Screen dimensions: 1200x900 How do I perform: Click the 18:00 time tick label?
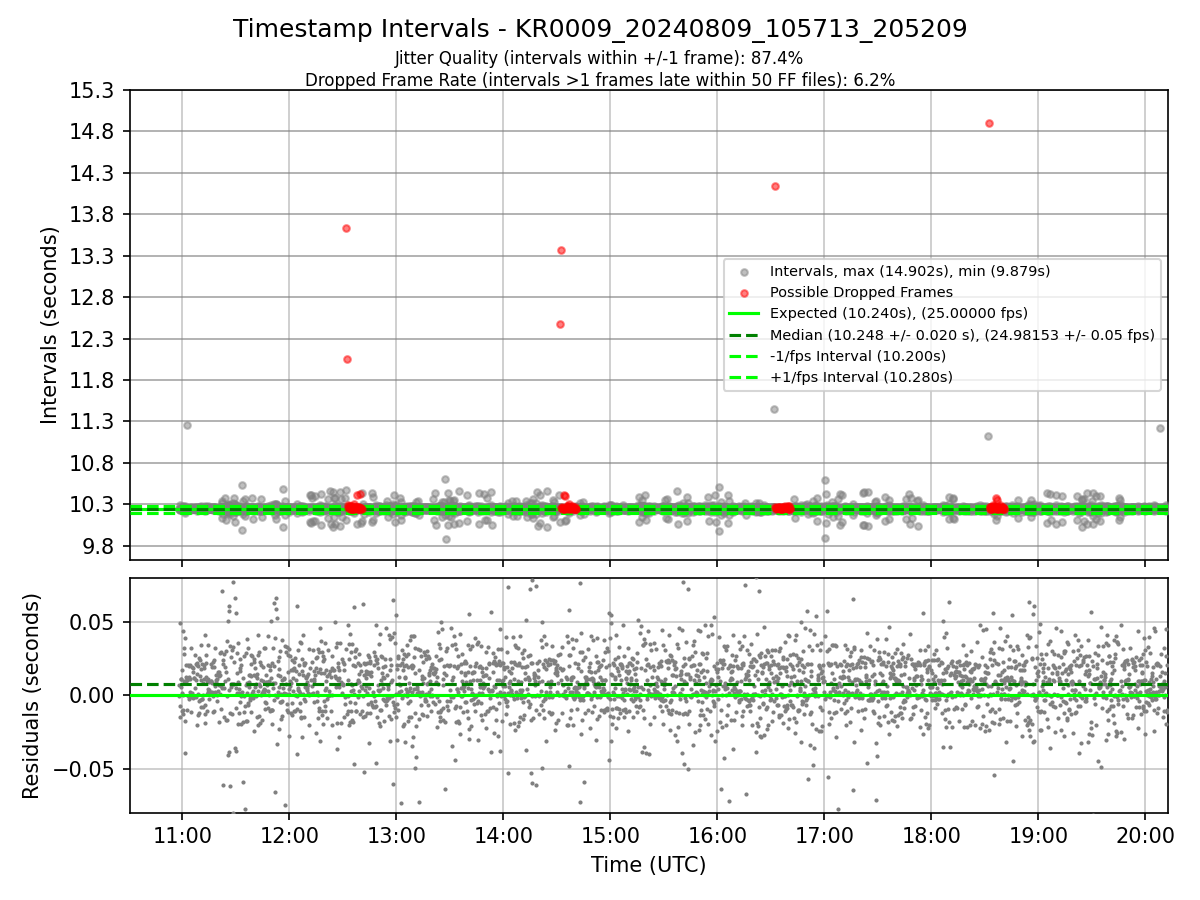(x=931, y=834)
